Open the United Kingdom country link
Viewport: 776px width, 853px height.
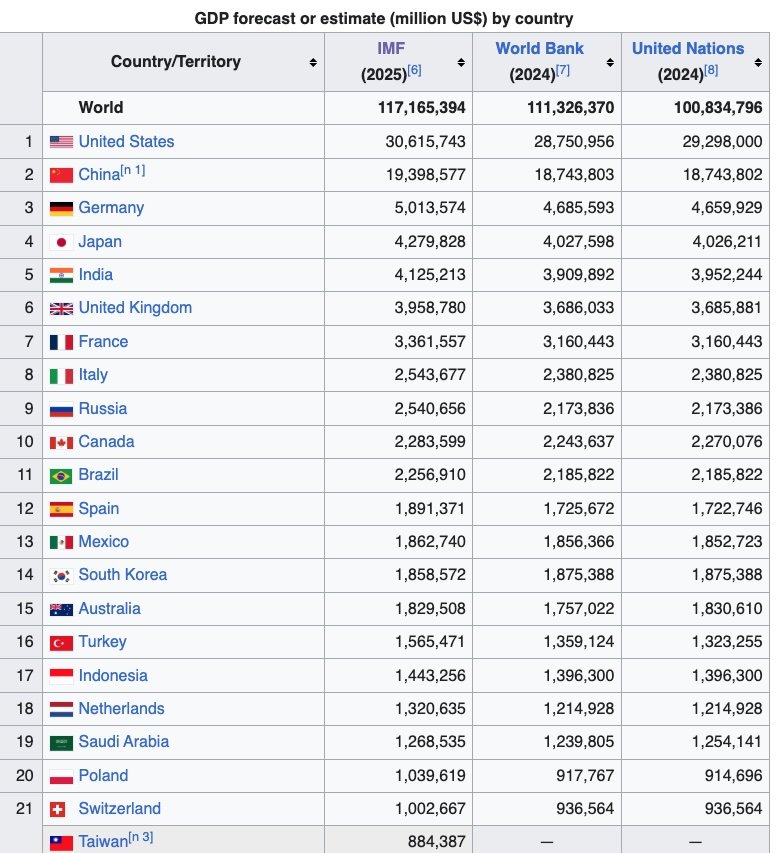pos(135,308)
